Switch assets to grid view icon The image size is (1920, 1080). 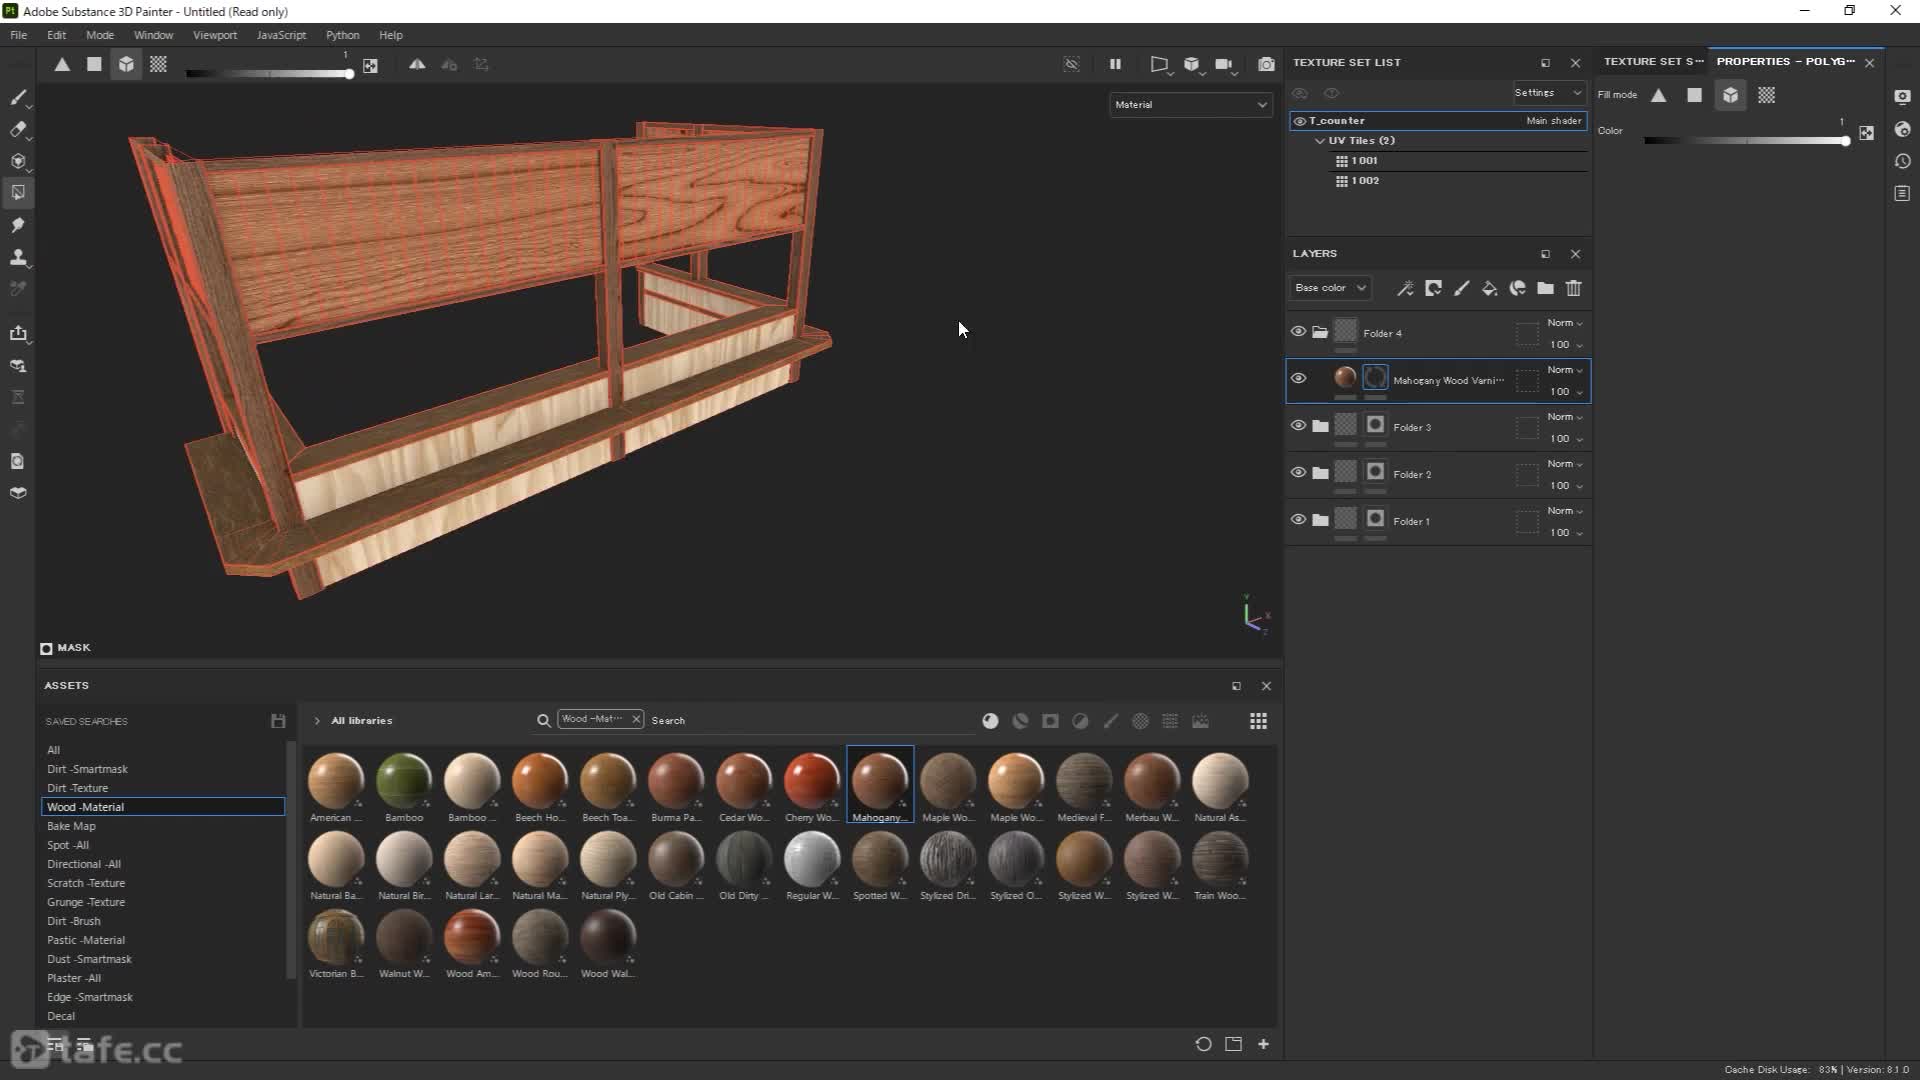click(x=1258, y=721)
